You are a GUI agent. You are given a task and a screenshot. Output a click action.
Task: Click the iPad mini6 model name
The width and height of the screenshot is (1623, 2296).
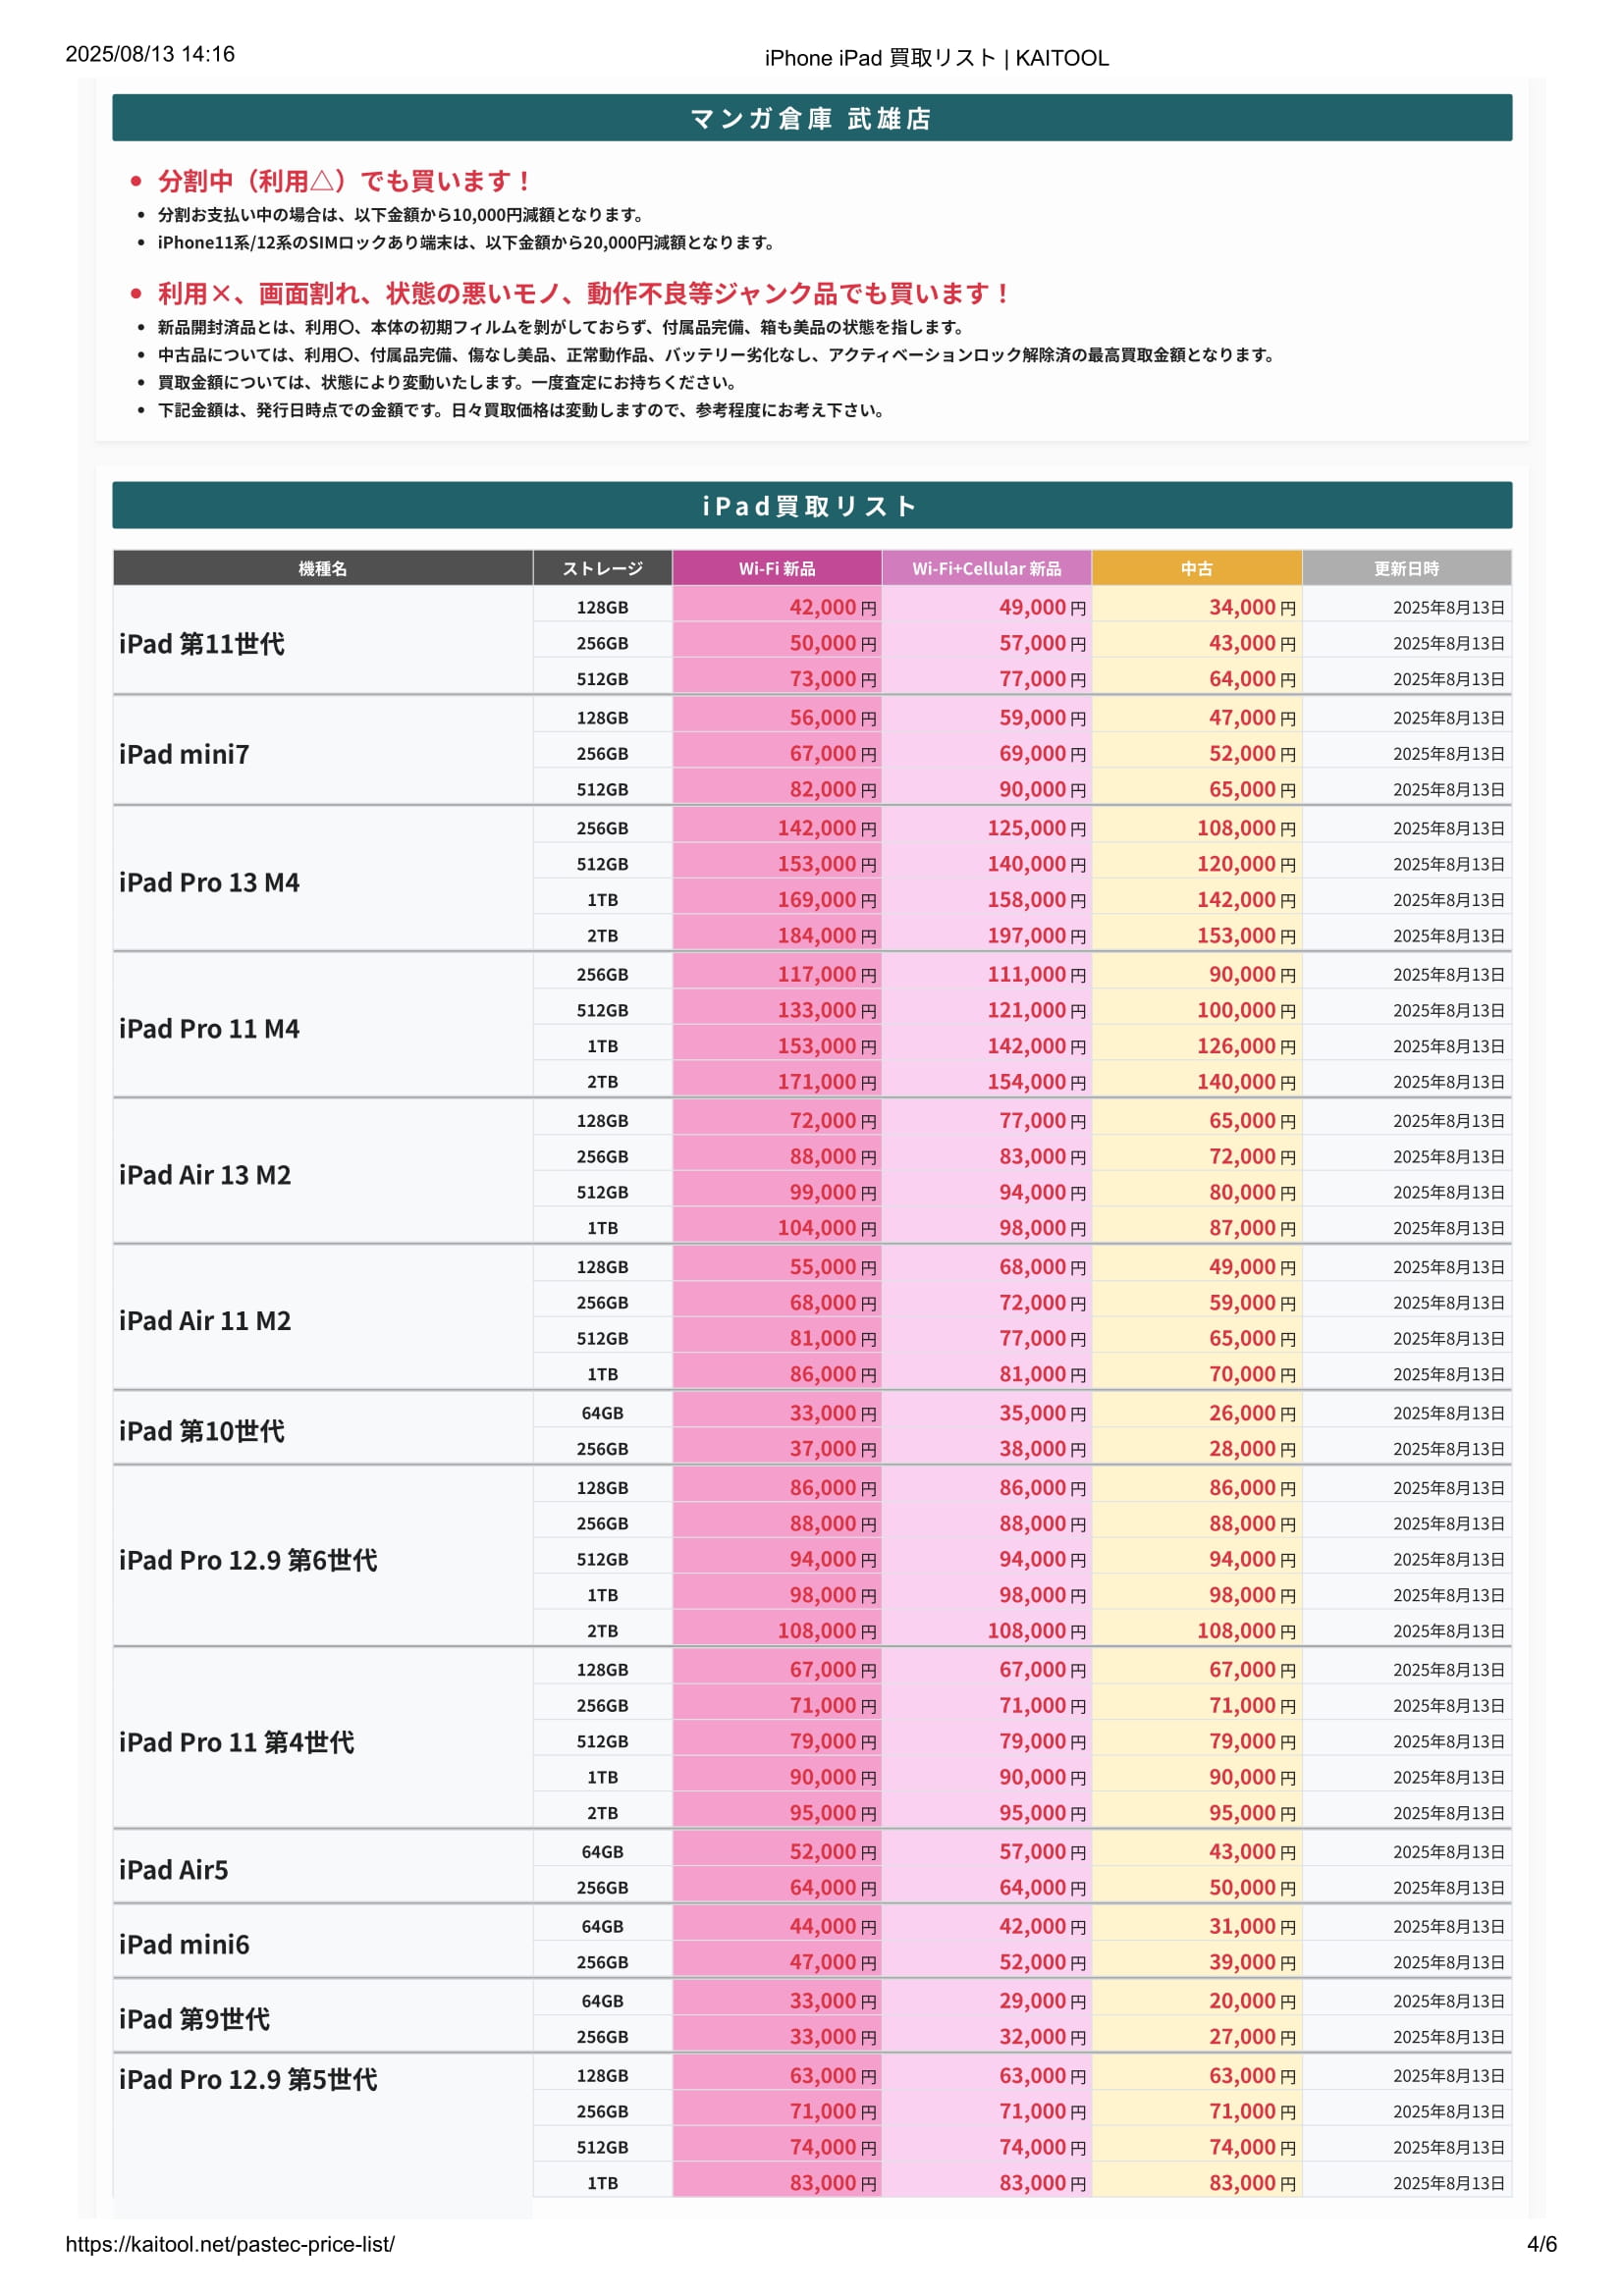point(184,1943)
